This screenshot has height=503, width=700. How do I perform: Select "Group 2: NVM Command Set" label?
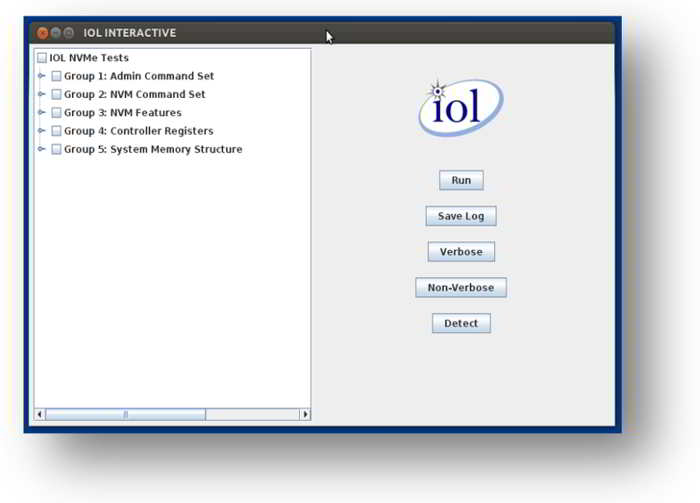coord(134,94)
